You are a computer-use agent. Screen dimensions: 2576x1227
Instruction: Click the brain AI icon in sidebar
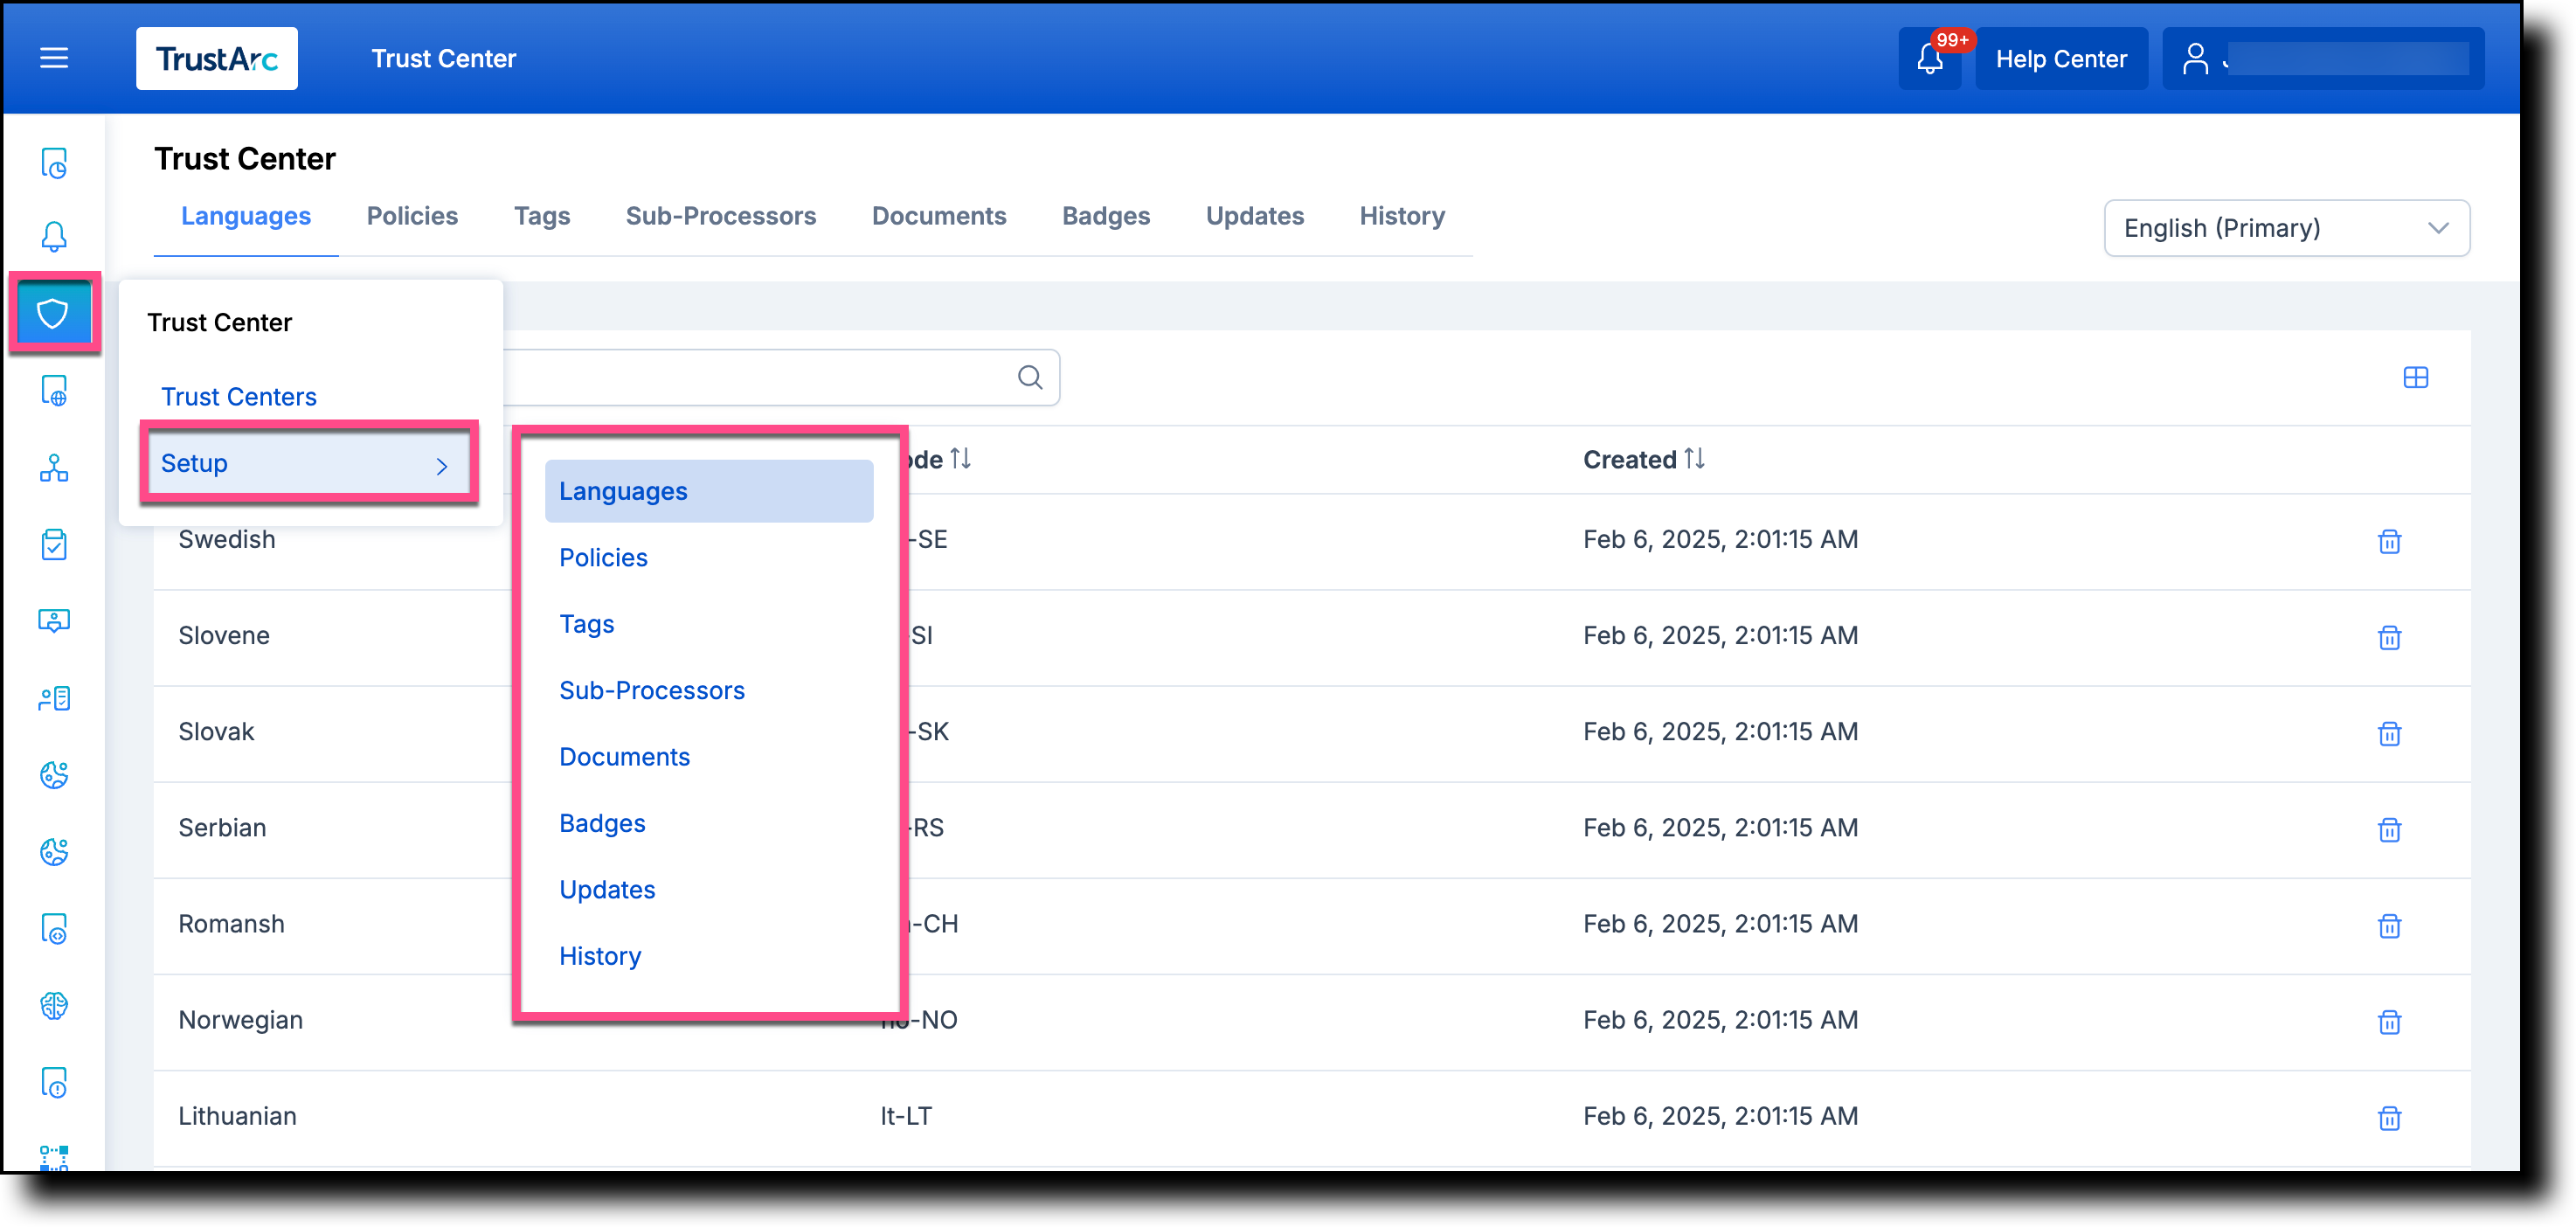54,1006
